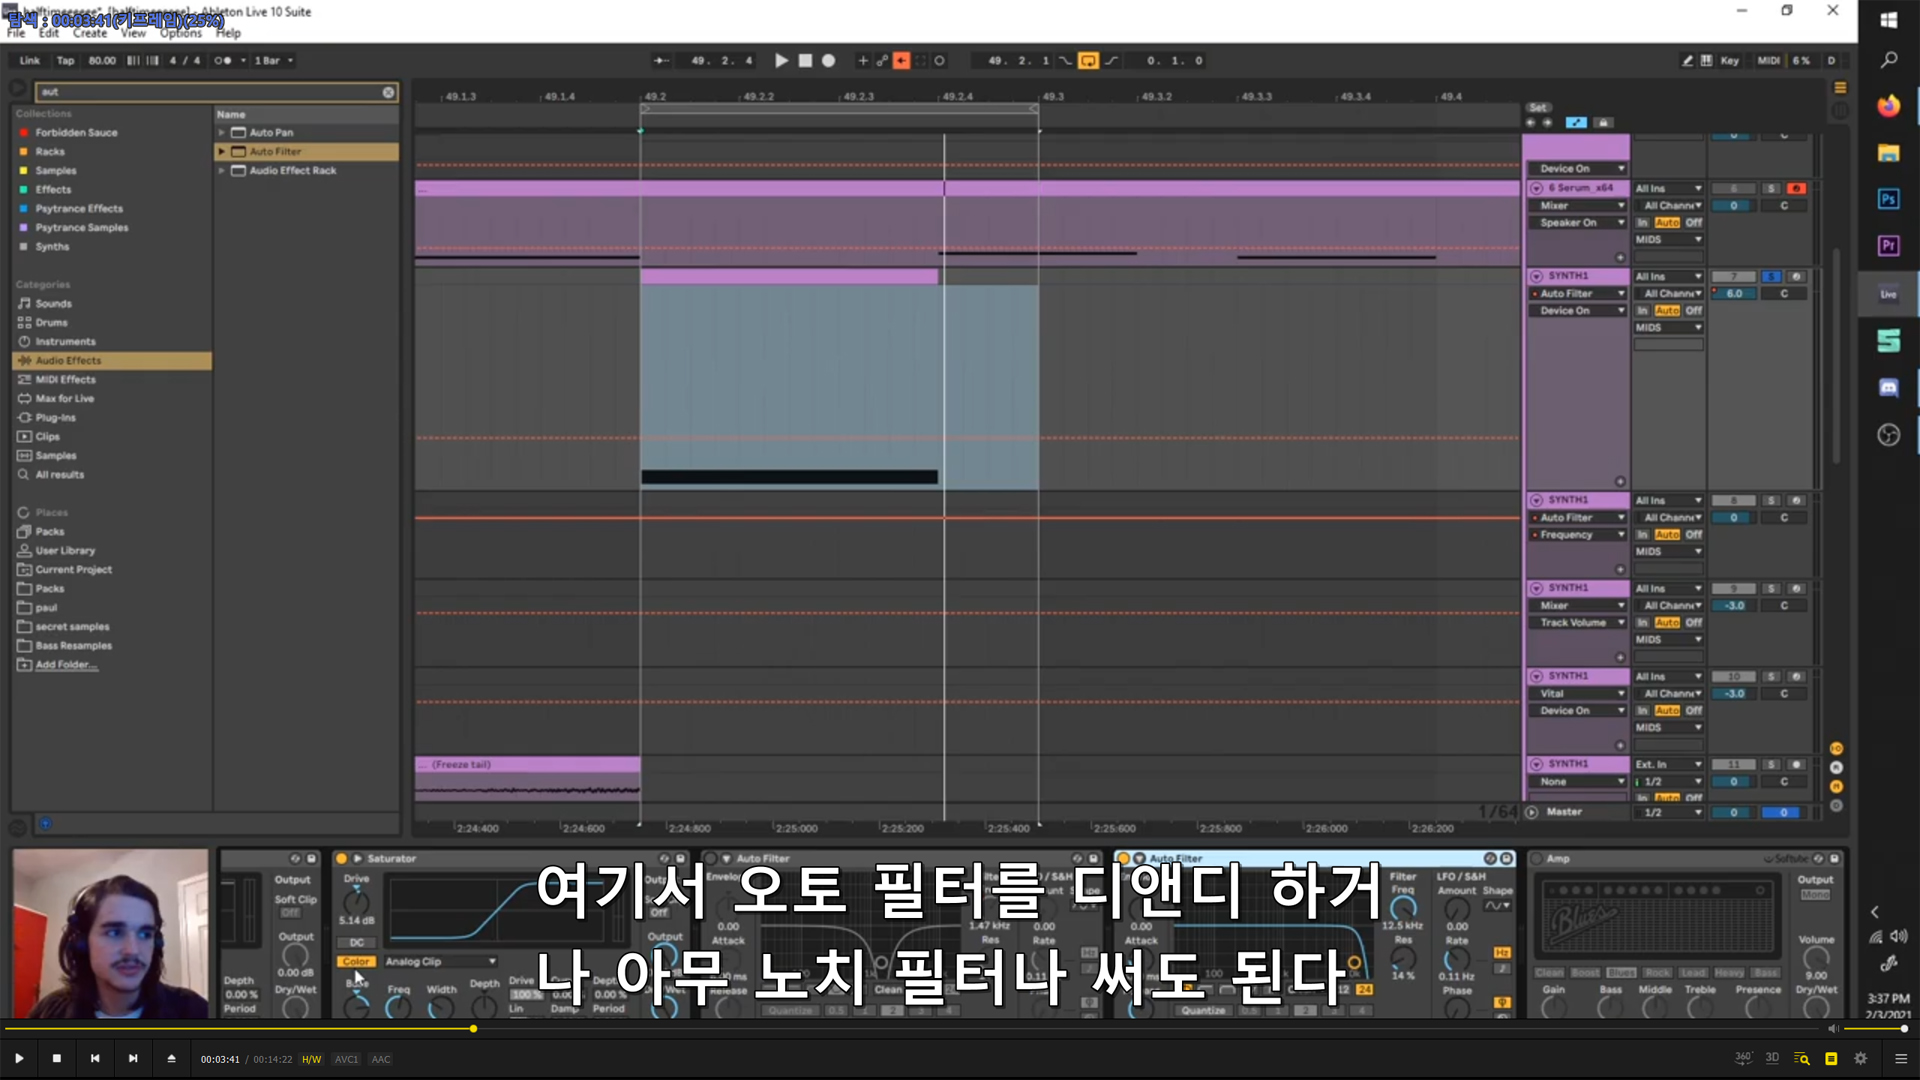Set 6 Serum_x64 monitor to Auto
This screenshot has width=1920, height=1080.
[x=1667, y=223]
